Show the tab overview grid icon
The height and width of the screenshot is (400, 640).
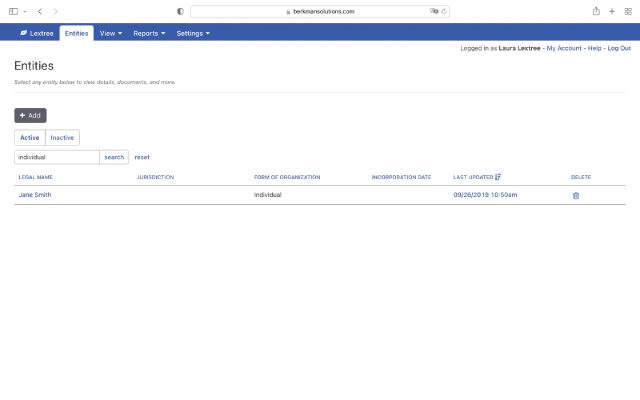[628, 11]
